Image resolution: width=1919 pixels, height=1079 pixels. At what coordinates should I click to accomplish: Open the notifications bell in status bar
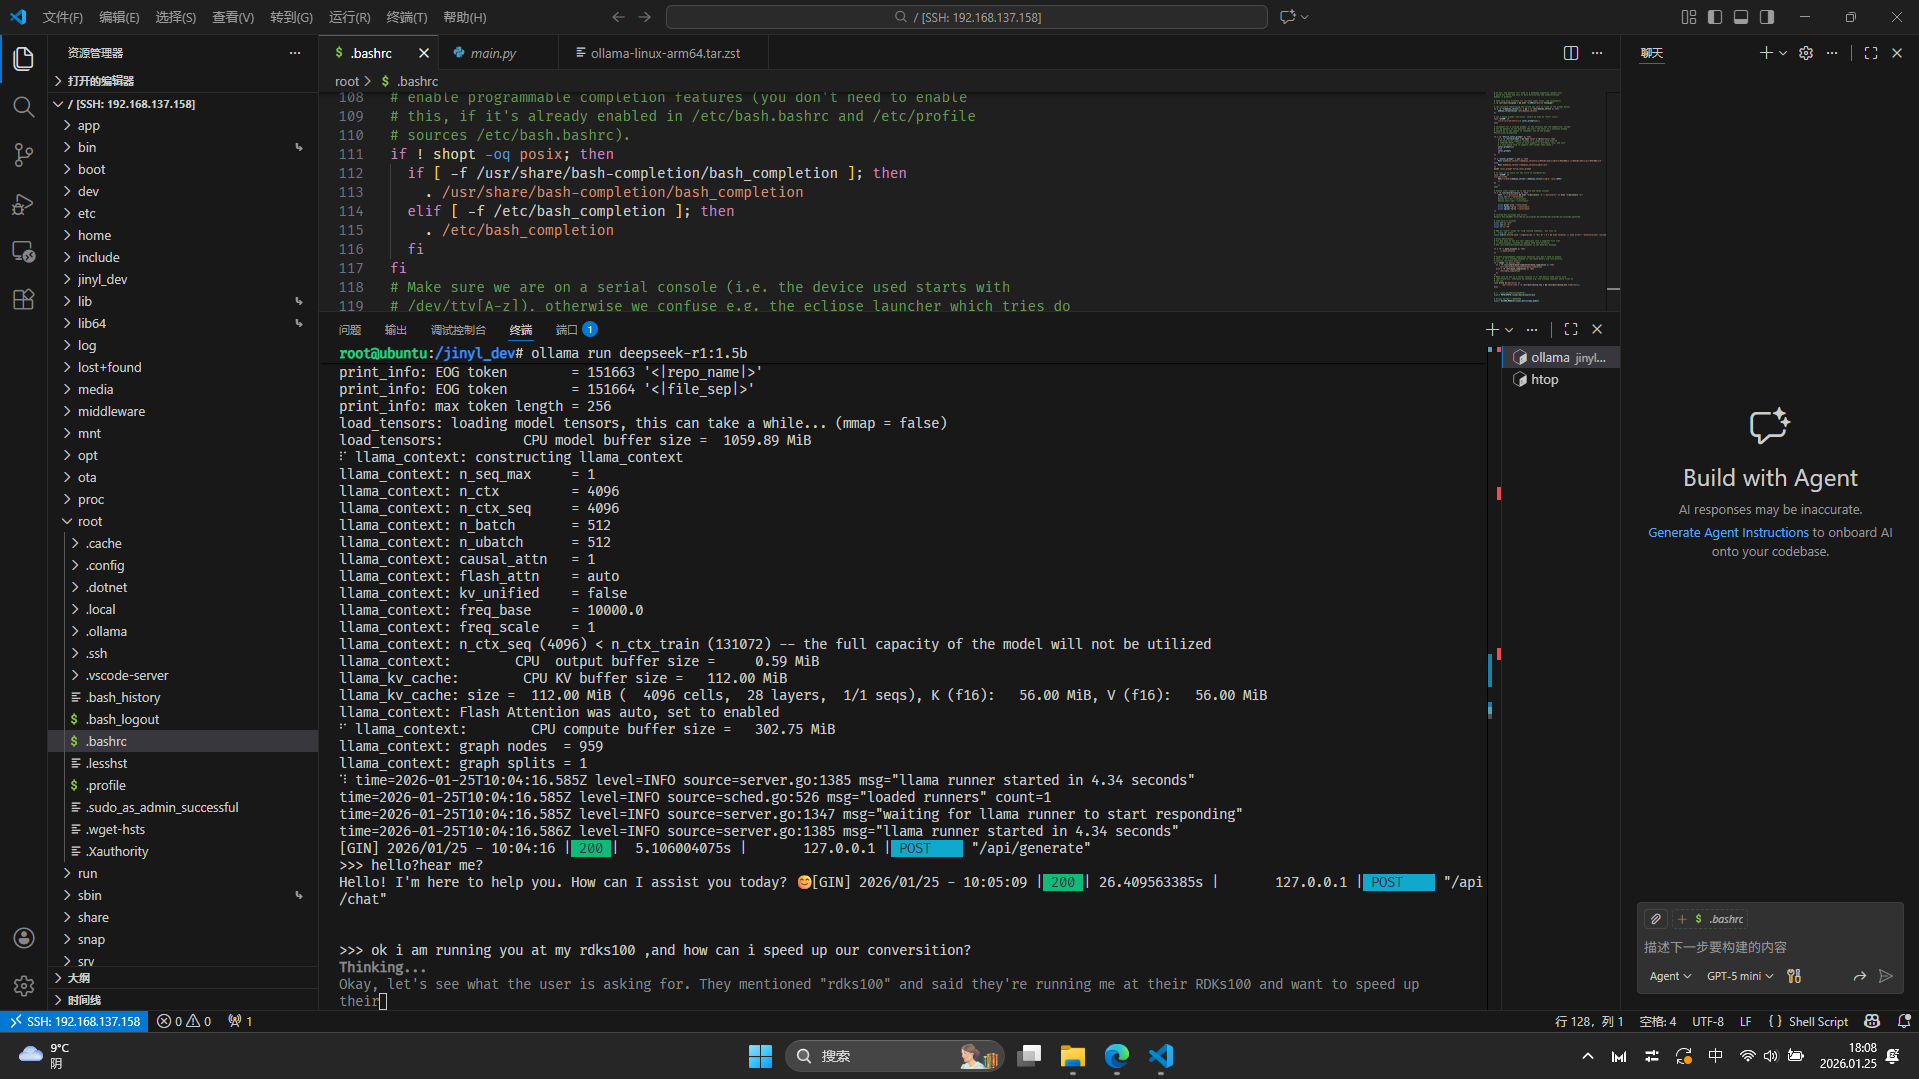1904,1021
